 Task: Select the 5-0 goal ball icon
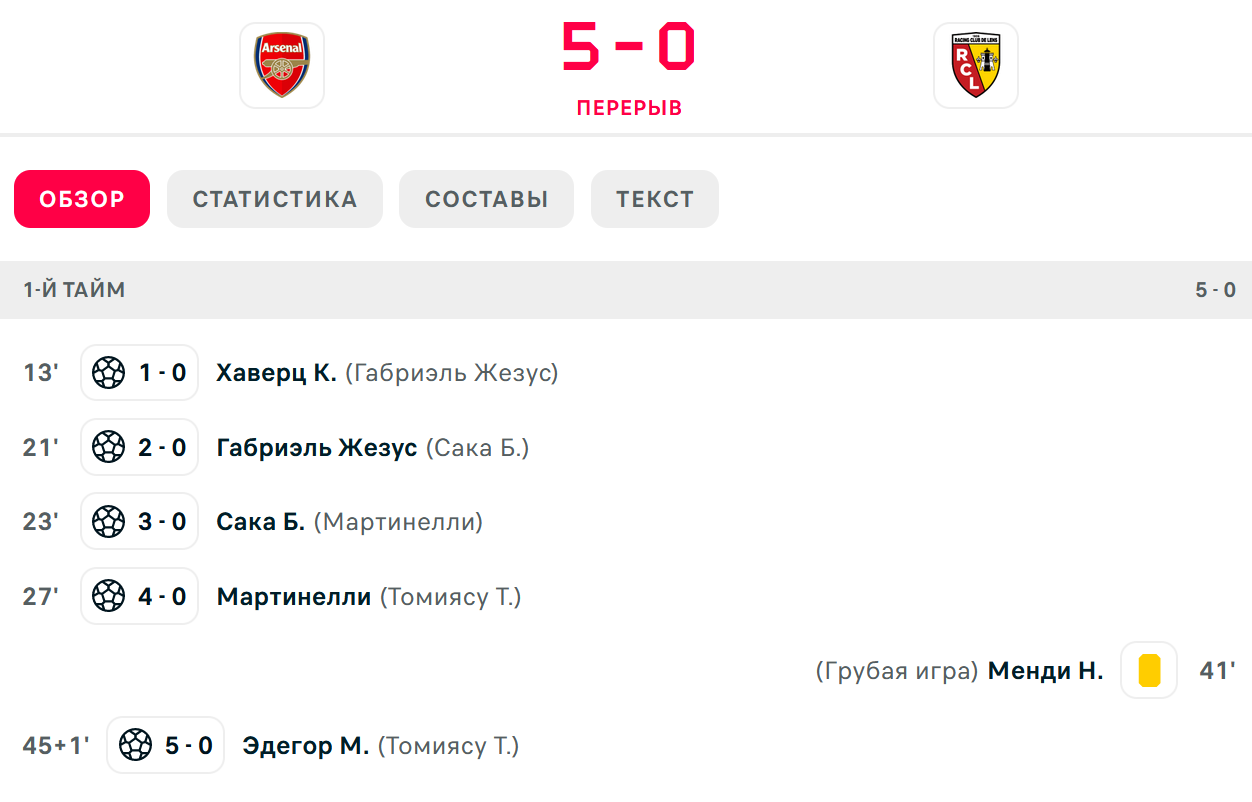[x=135, y=745]
